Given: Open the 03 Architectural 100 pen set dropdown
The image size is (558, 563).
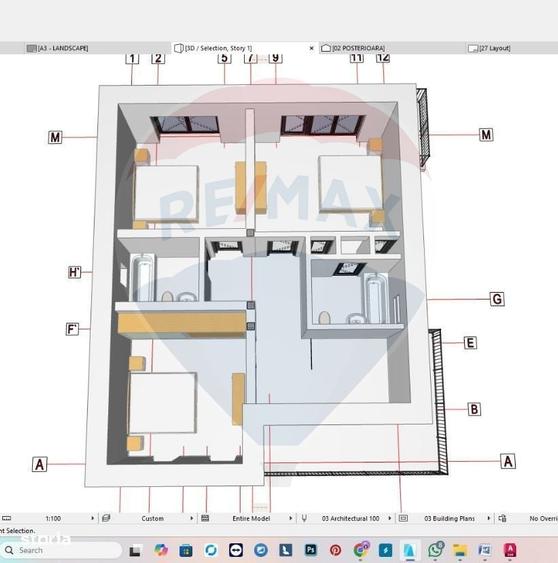Looking at the screenshot, I should coord(350,518).
